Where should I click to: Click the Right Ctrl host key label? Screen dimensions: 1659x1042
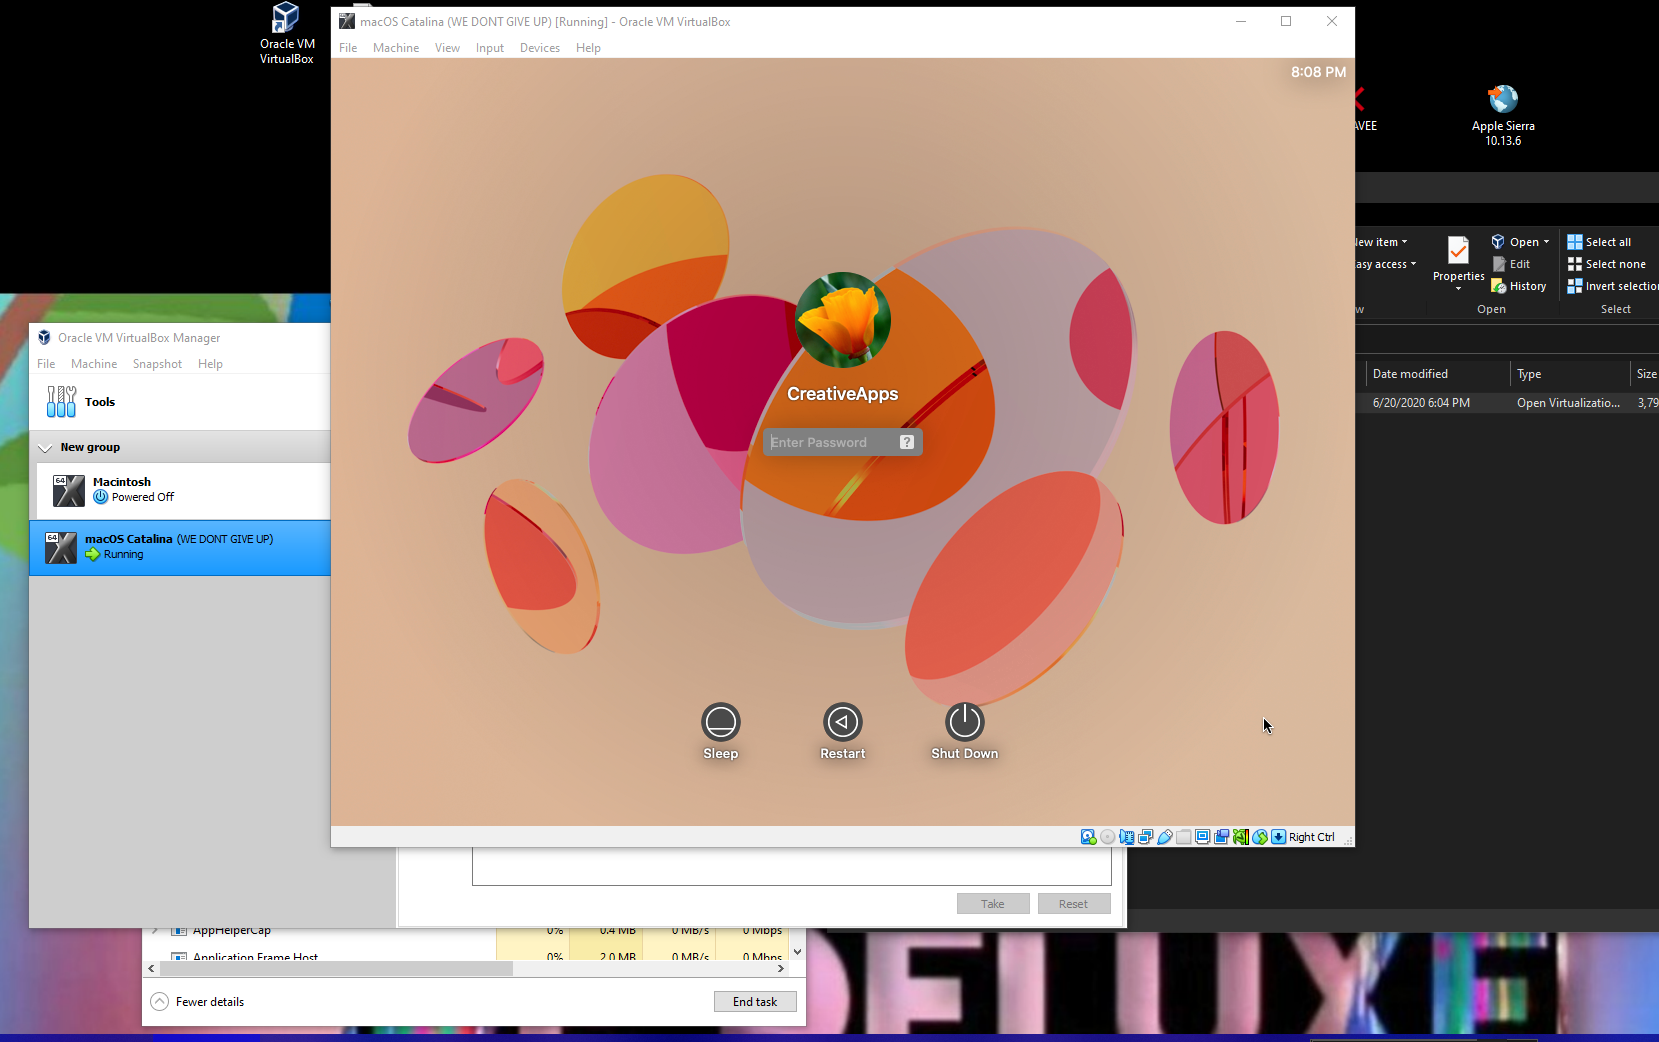tap(1312, 837)
